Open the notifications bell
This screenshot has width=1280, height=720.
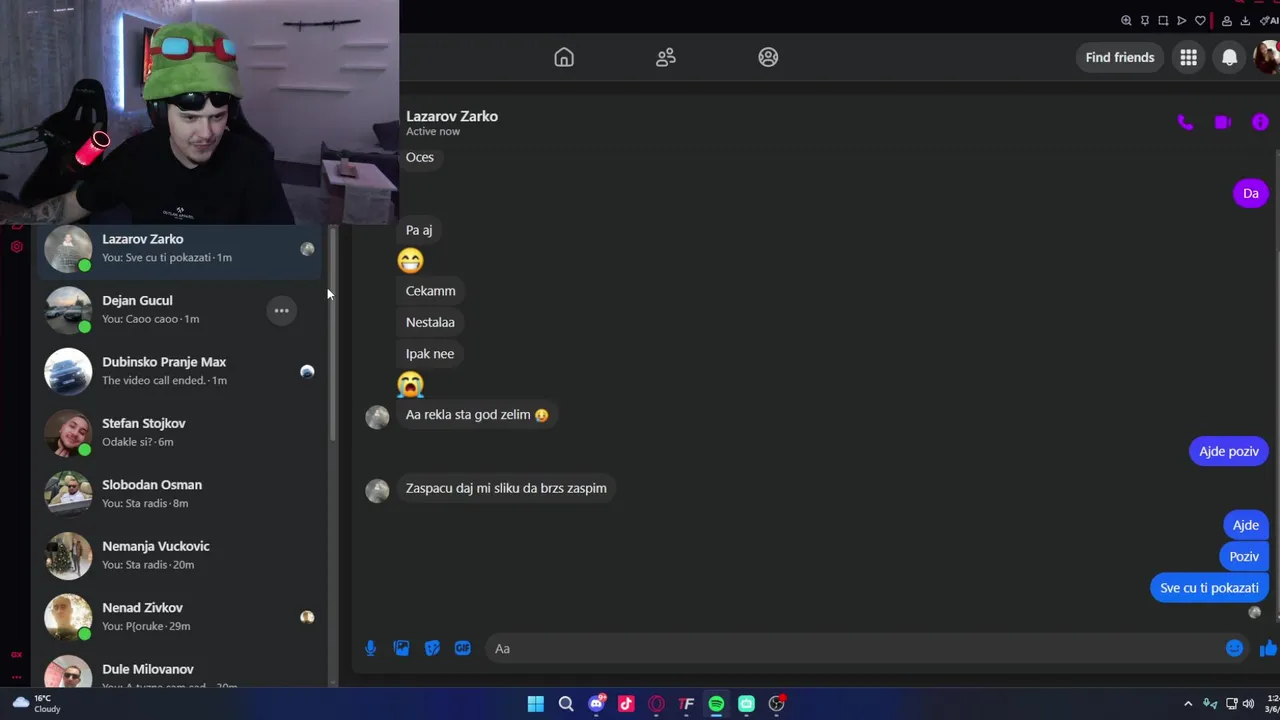click(x=1229, y=57)
